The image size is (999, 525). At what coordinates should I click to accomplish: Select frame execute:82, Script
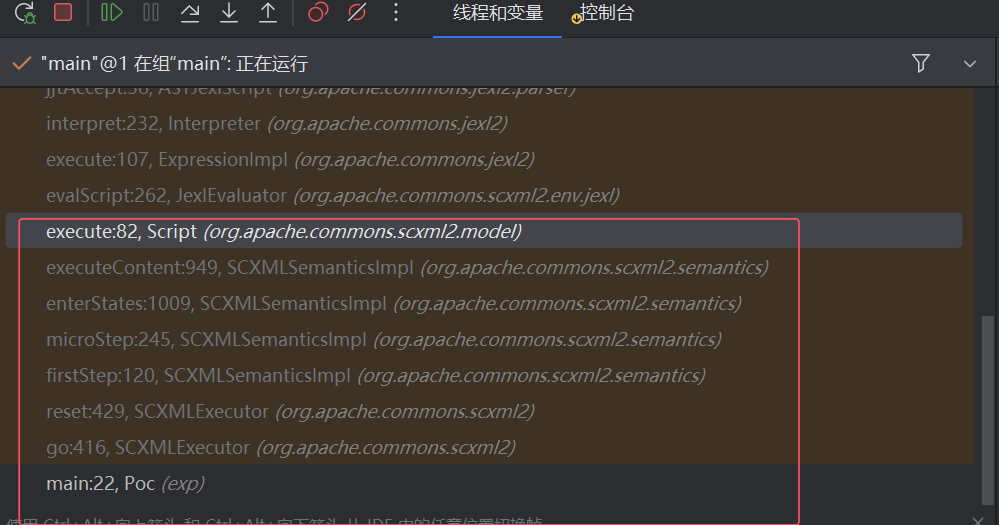point(284,231)
